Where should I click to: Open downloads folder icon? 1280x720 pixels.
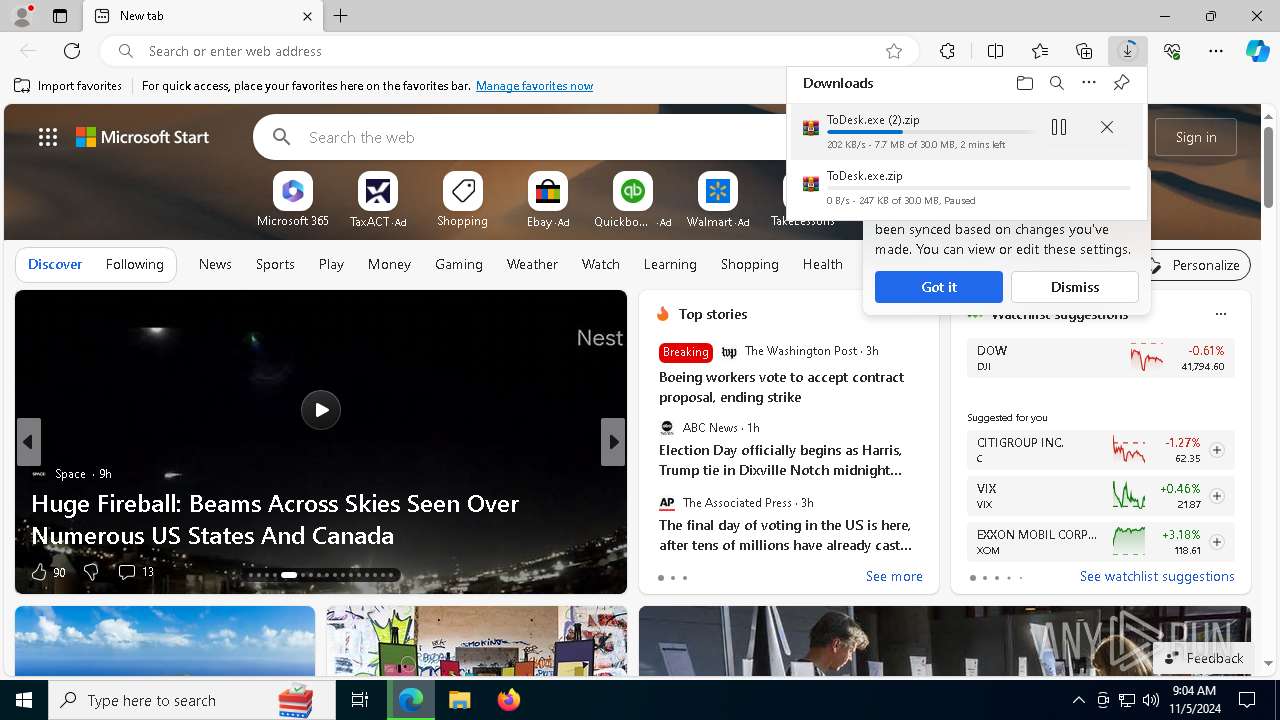(x=1025, y=83)
